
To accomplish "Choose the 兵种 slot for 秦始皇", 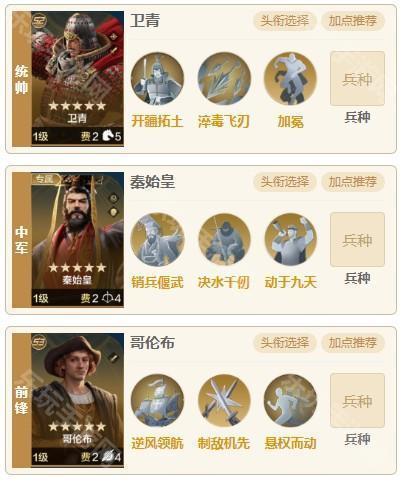I will click(x=357, y=240).
